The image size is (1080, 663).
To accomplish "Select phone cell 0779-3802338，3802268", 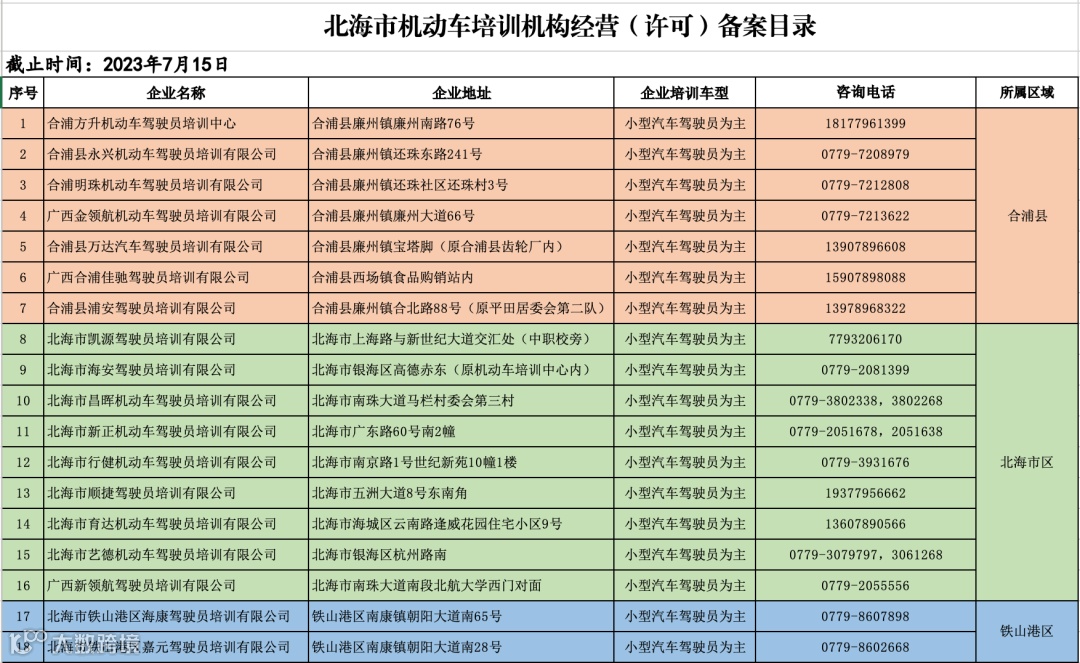I will pyautogui.click(x=866, y=401).
